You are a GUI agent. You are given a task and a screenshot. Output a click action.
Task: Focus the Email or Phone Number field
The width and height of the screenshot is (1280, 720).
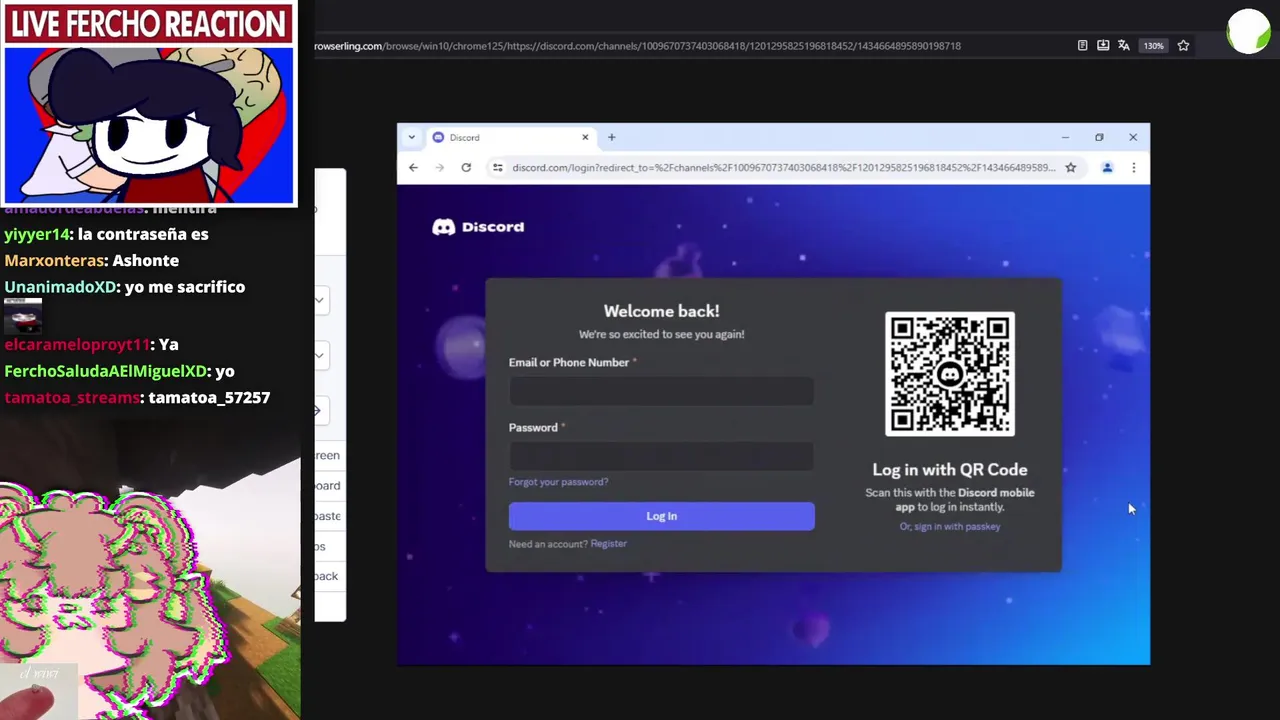(661, 391)
